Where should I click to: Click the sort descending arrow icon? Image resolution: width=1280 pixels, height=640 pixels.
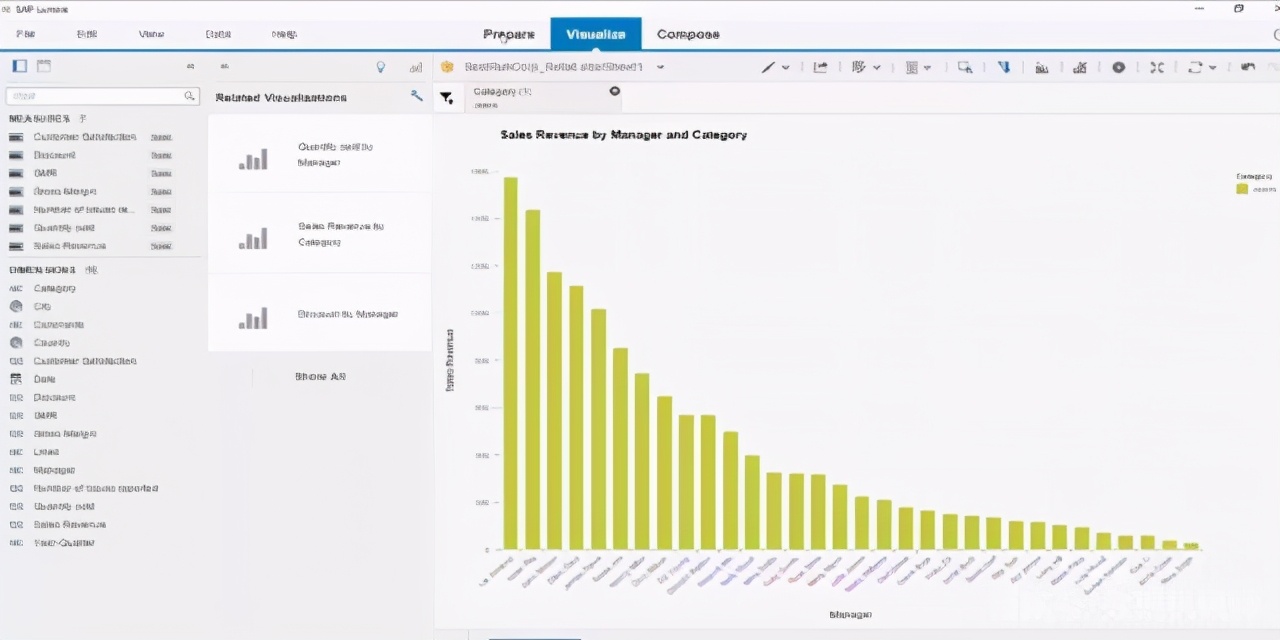click(1004, 67)
